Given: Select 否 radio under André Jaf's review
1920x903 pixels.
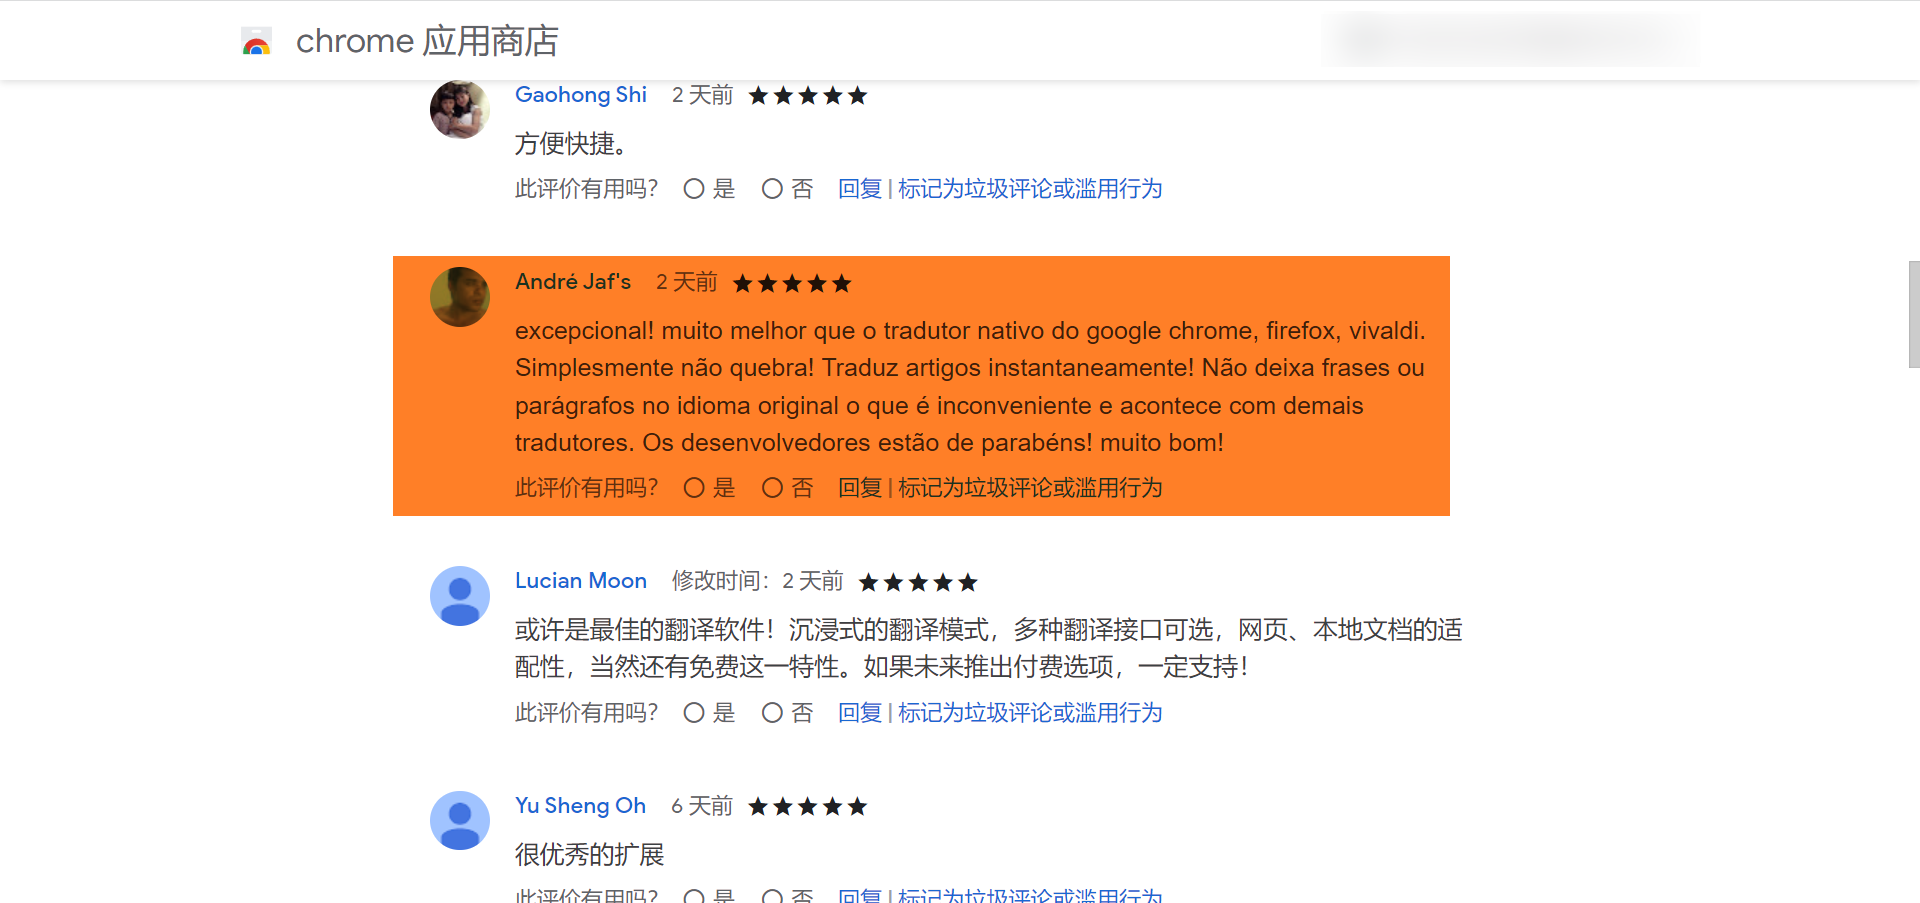Looking at the screenshot, I should pos(771,488).
